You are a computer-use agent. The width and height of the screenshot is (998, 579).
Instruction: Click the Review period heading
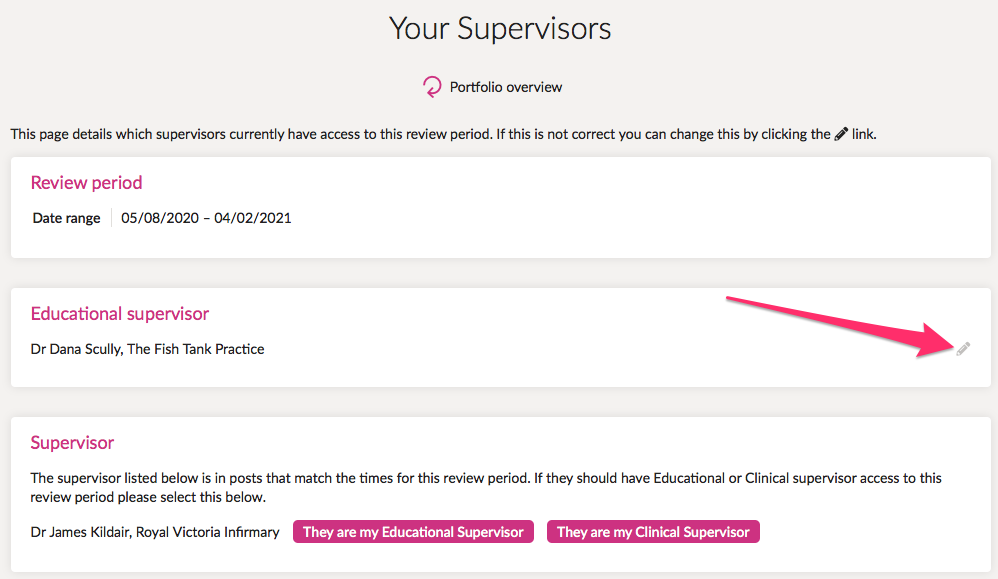(87, 183)
